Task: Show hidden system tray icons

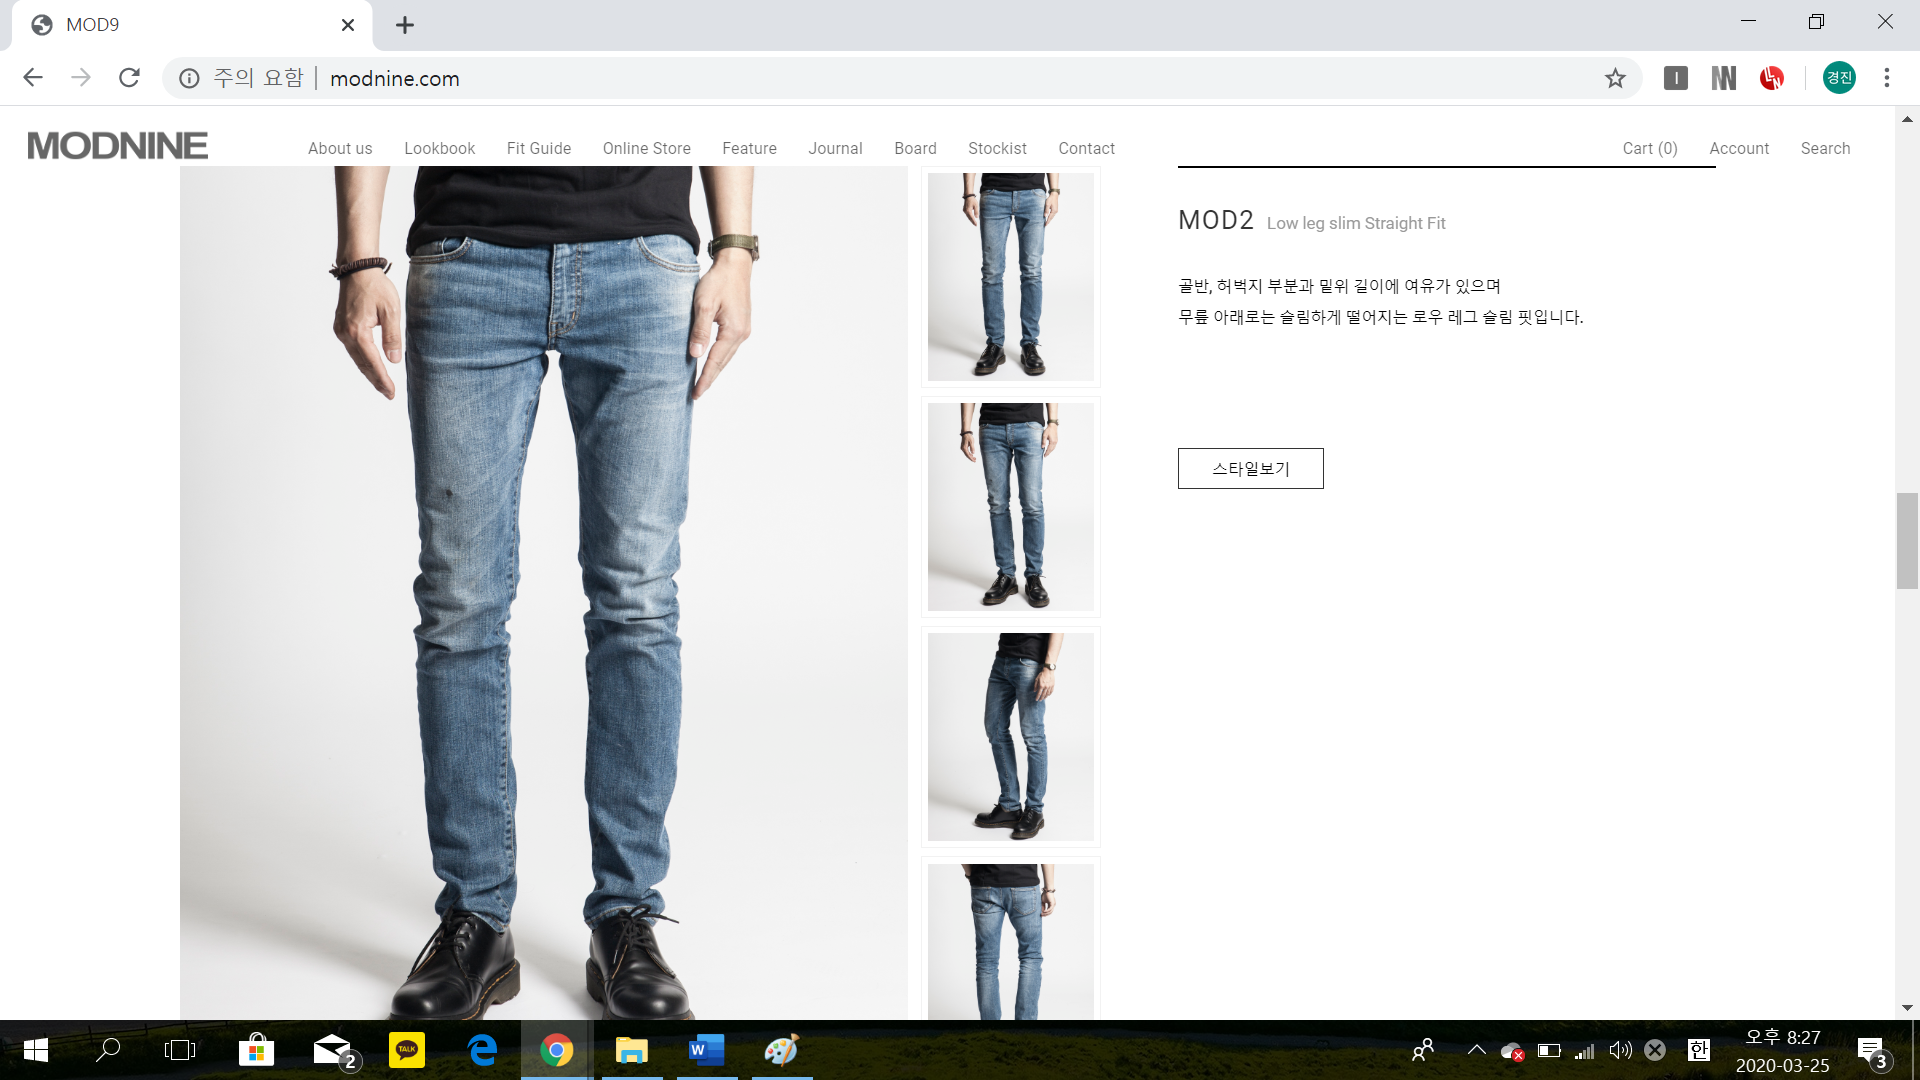Action: (x=1476, y=1050)
